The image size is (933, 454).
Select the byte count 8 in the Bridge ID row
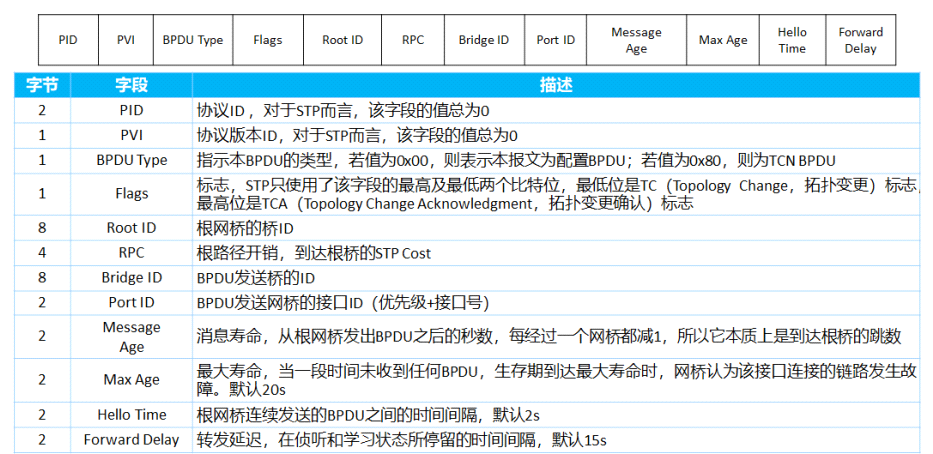42,278
